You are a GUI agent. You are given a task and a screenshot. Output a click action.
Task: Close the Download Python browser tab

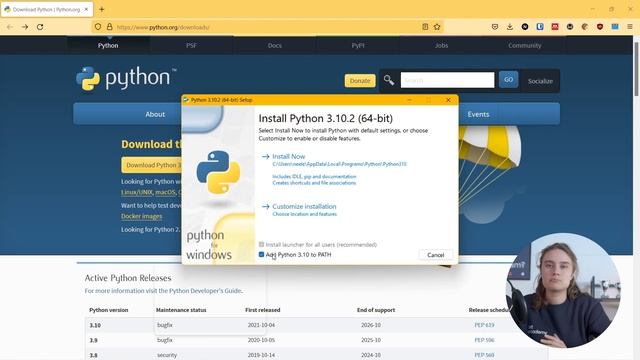(x=86, y=9)
